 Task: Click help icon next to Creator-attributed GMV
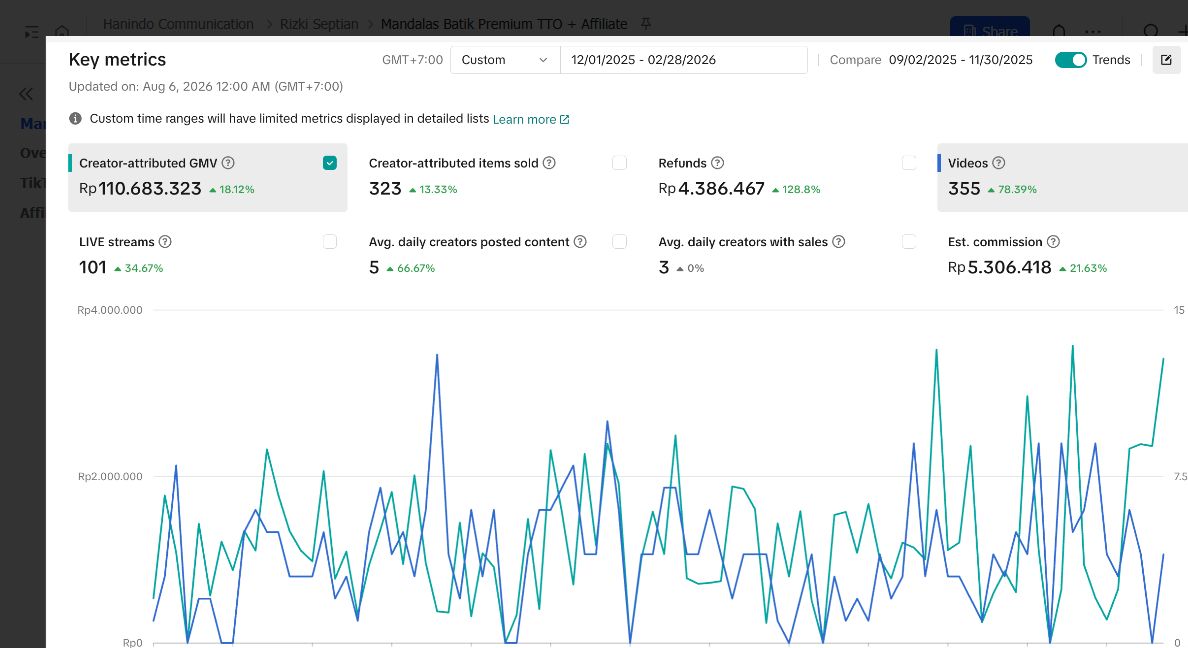click(x=228, y=163)
